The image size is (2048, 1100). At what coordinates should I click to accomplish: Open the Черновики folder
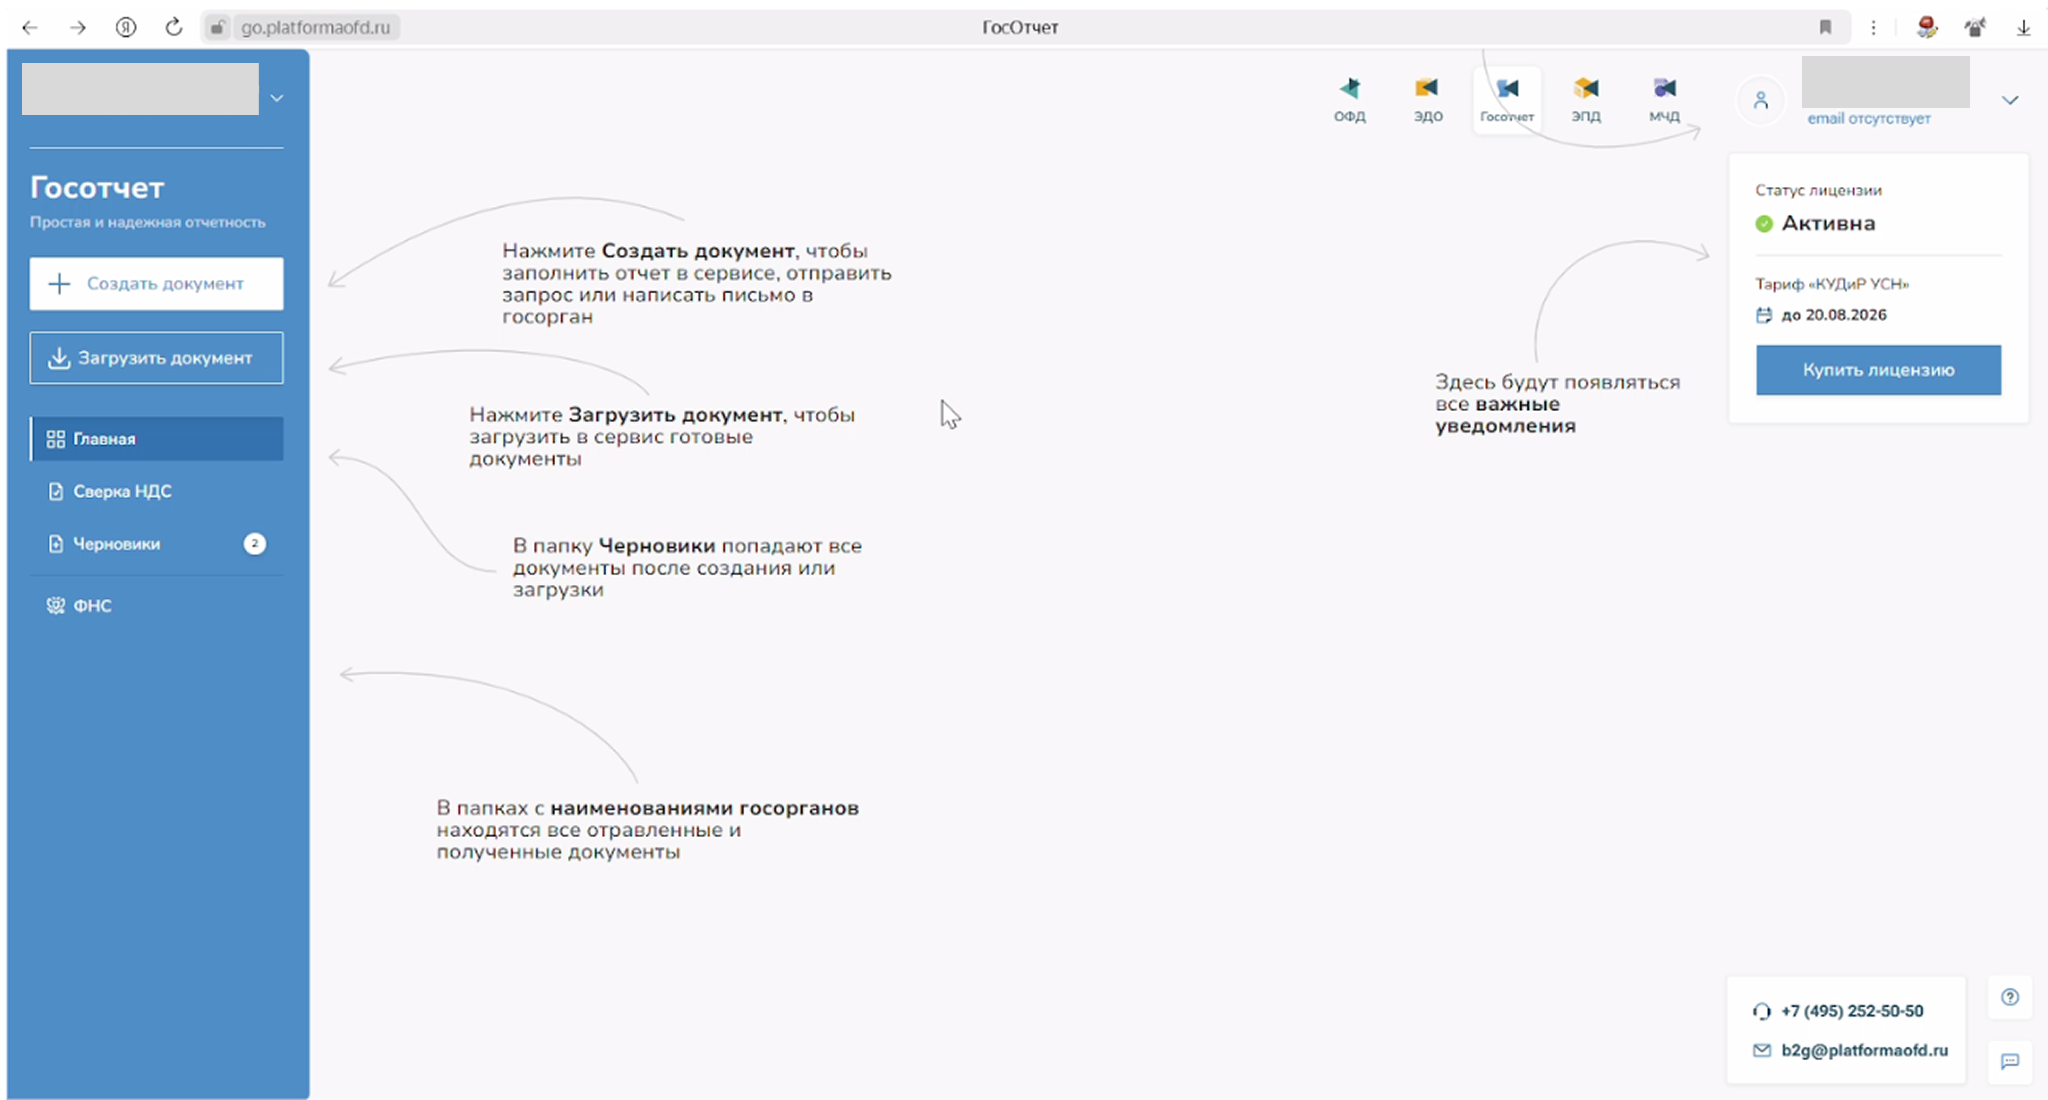tap(116, 544)
